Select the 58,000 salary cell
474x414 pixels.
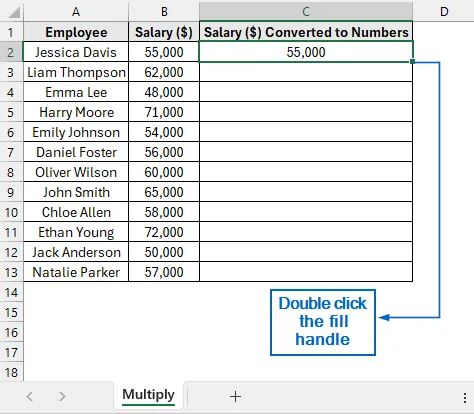164,212
